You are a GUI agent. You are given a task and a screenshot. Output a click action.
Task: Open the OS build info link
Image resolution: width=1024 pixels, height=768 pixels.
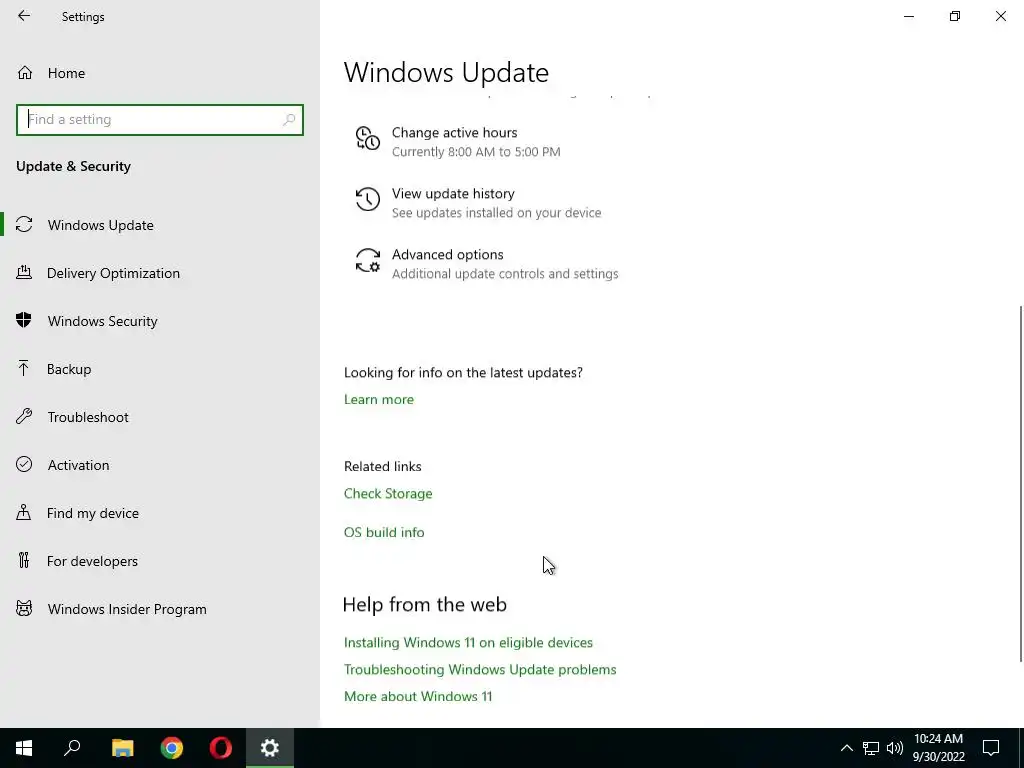point(384,532)
